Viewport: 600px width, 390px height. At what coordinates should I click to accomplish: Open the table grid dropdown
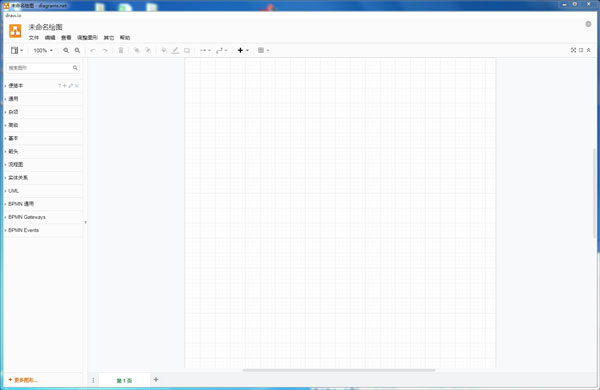click(x=263, y=50)
